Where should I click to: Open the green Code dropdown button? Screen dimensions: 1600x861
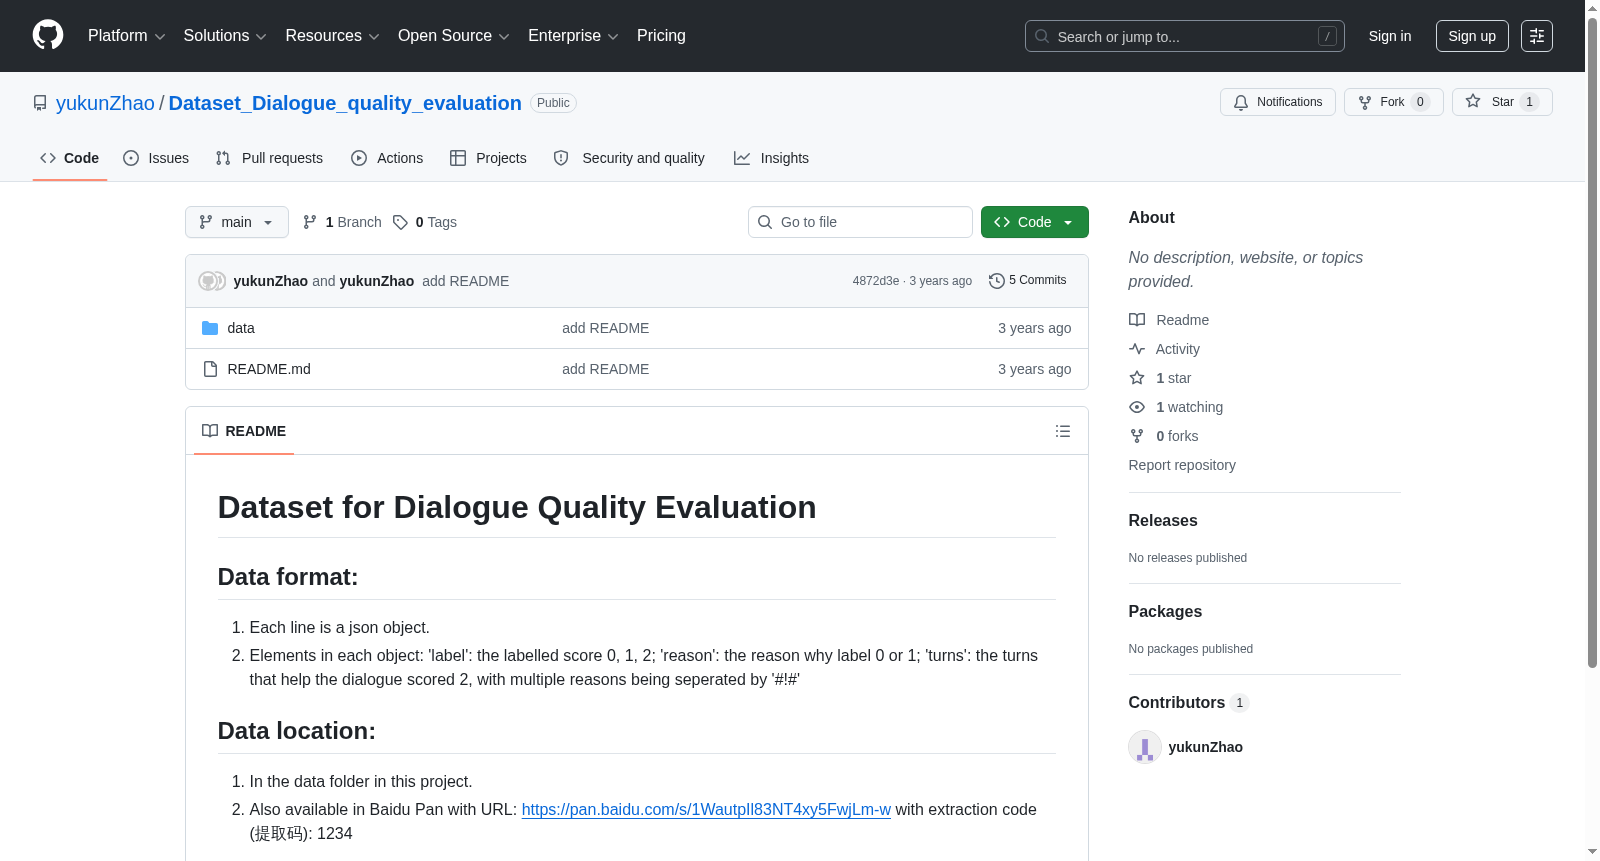[1035, 222]
